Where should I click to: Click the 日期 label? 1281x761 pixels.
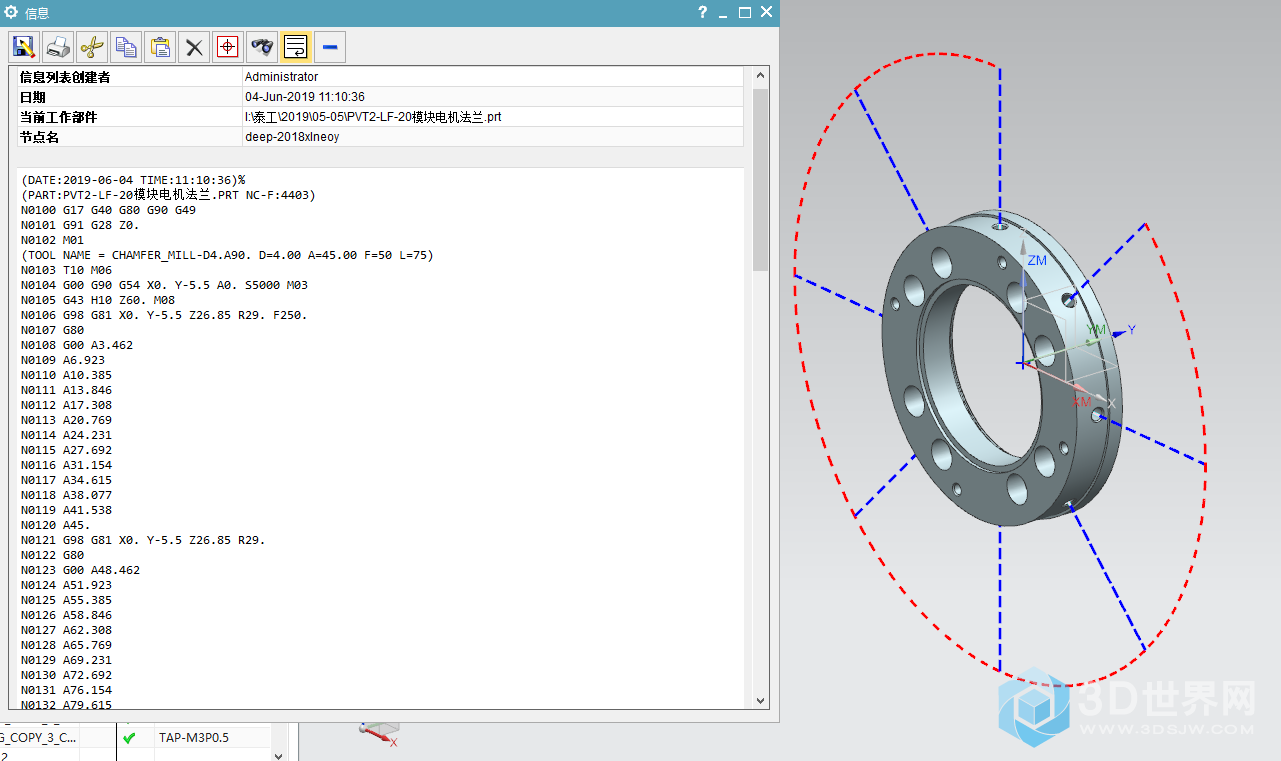tap(33, 97)
